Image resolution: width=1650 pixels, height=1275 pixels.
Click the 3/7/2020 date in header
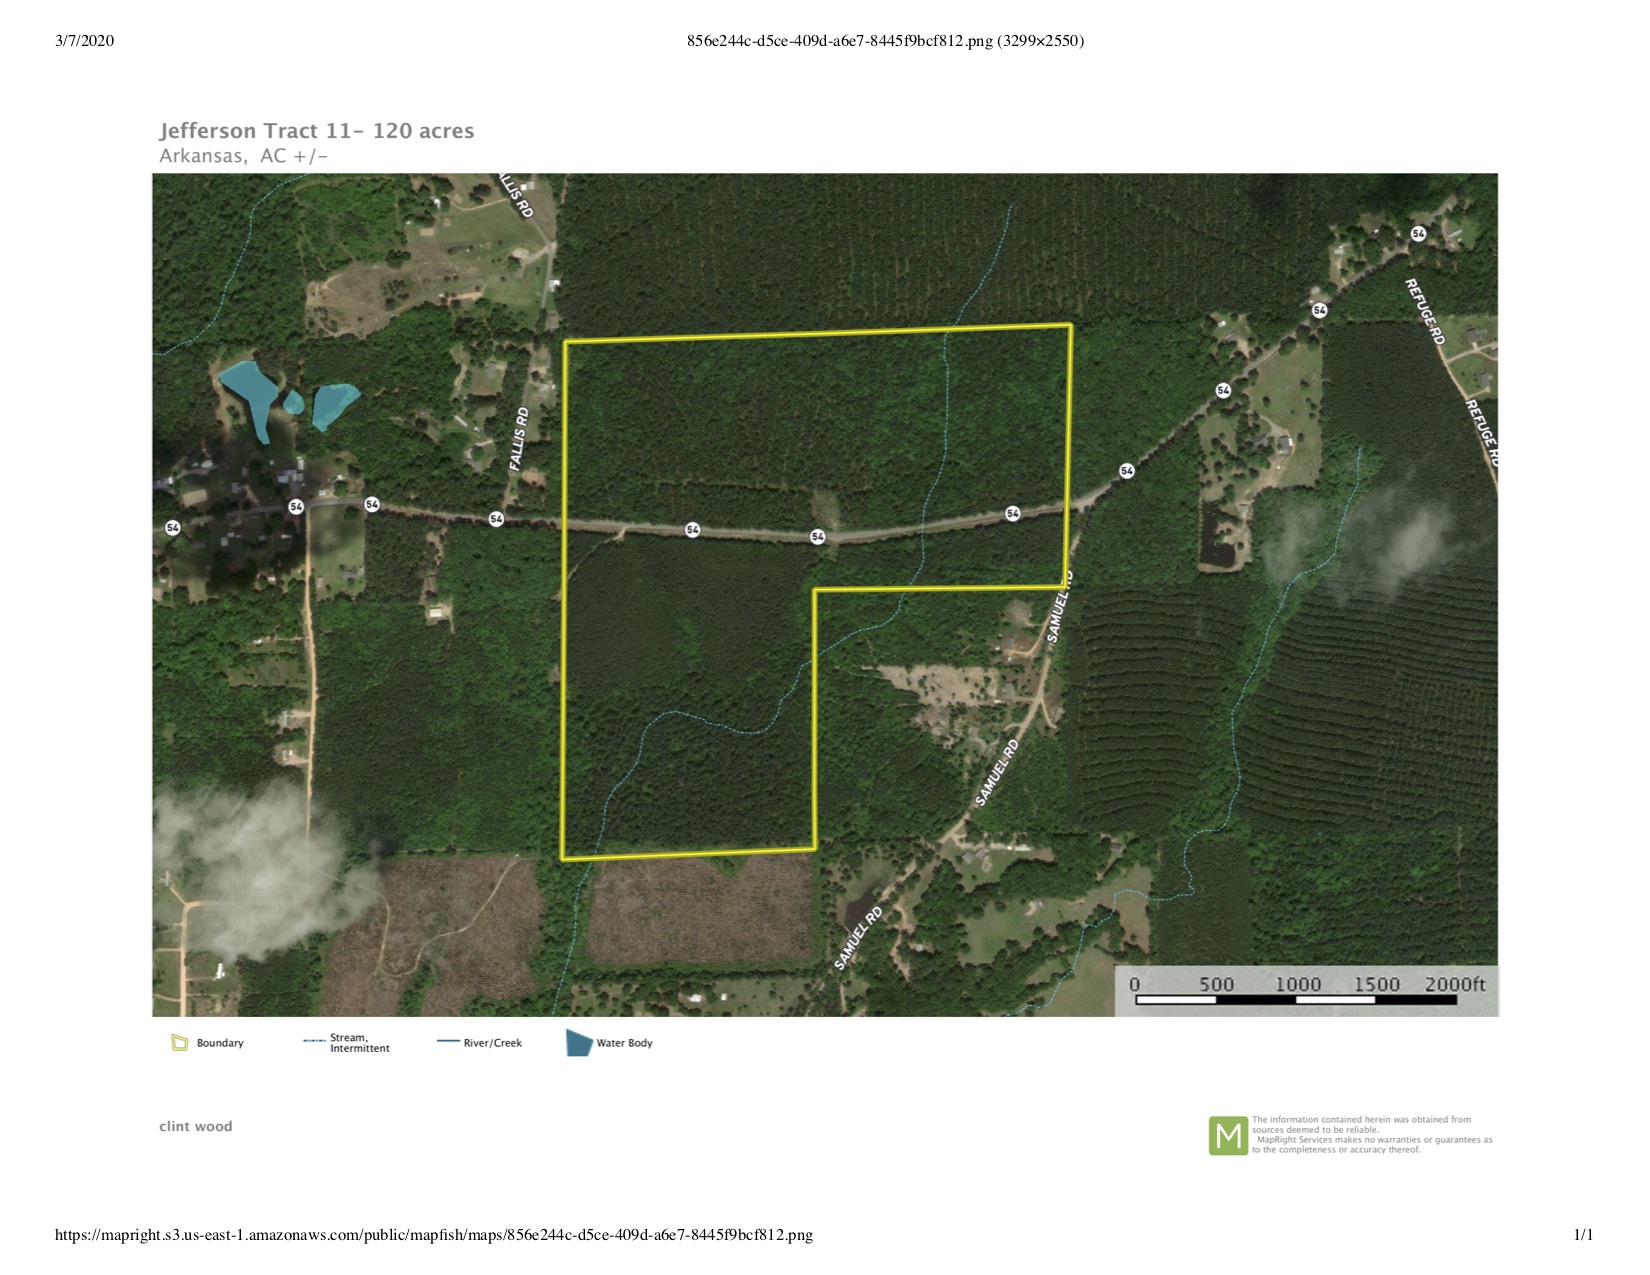coord(85,41)
